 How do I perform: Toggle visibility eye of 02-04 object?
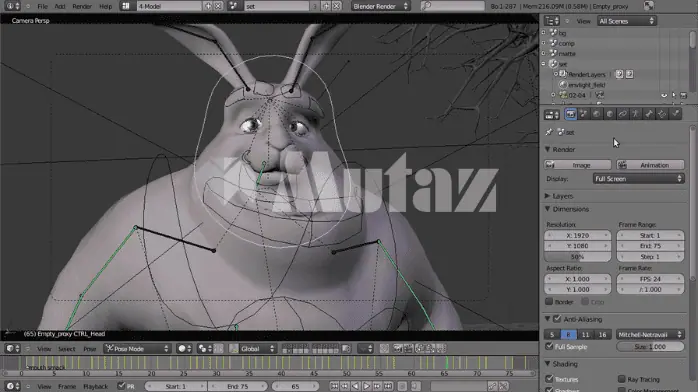click(664, 95)
